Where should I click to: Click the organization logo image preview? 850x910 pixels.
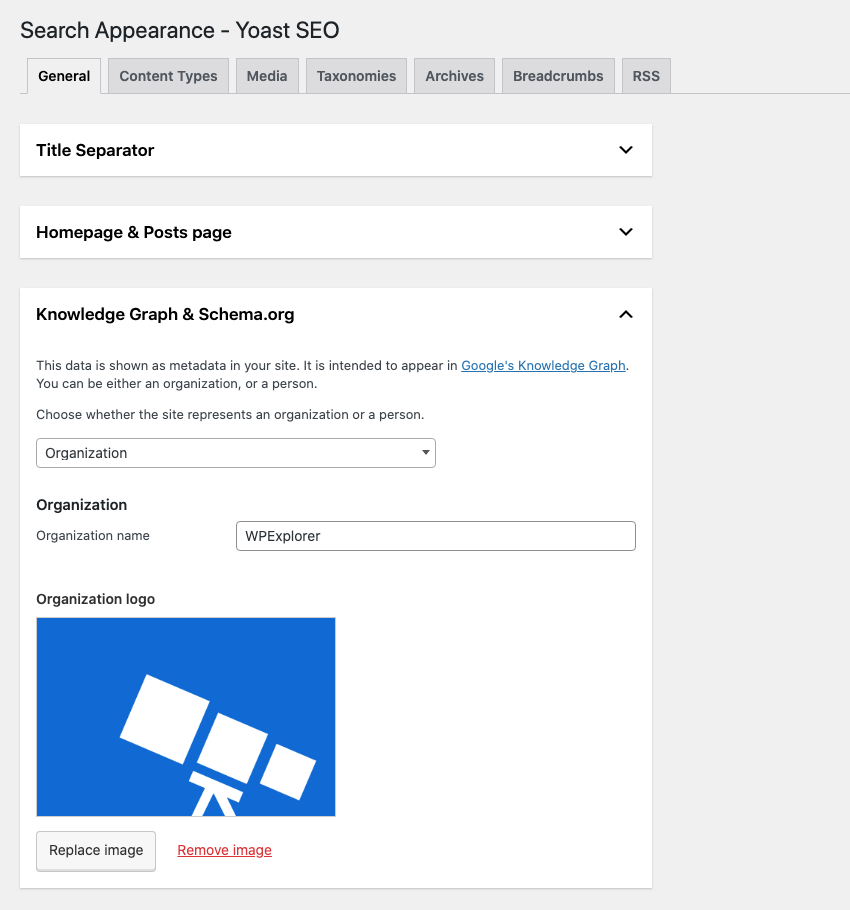coord(186,717)
